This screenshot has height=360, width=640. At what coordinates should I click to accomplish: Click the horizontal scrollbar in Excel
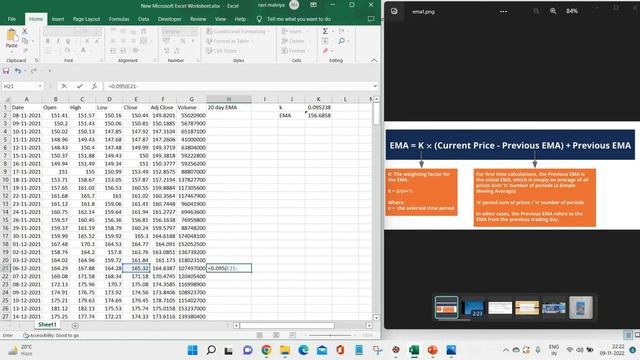287,325
